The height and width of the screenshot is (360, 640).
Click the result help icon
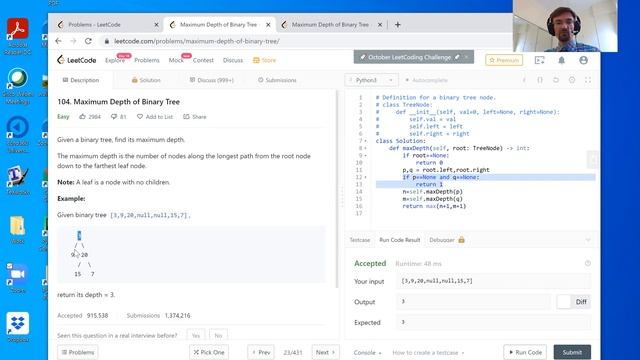(x=588, y=263)
